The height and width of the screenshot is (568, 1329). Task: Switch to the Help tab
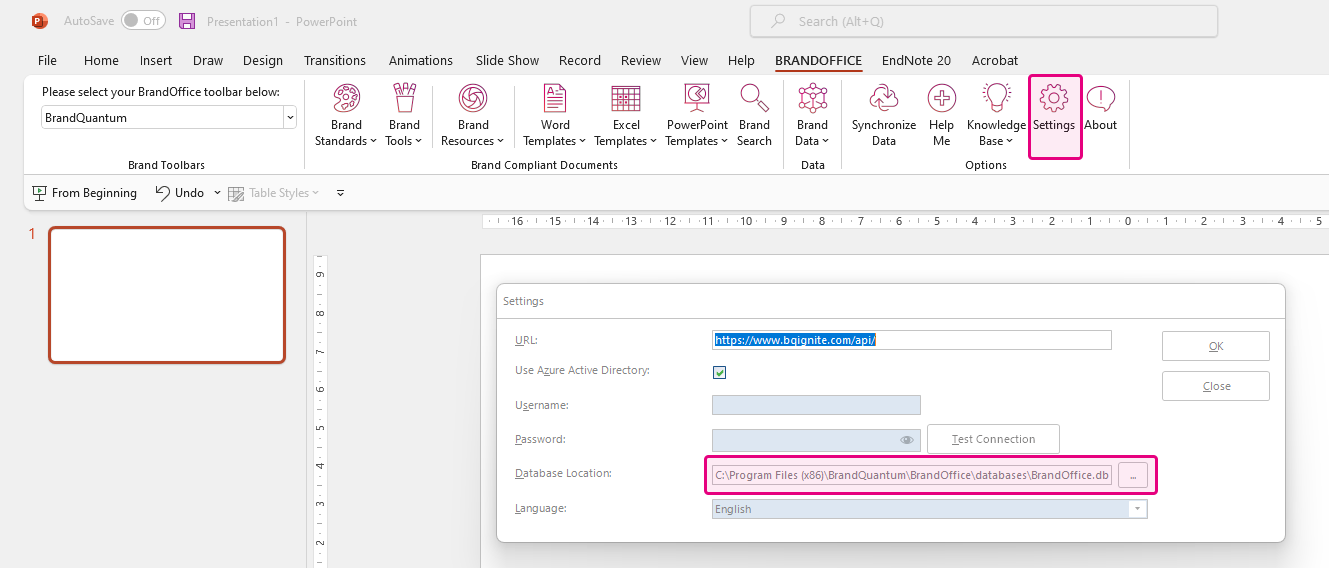click(741, 60)
